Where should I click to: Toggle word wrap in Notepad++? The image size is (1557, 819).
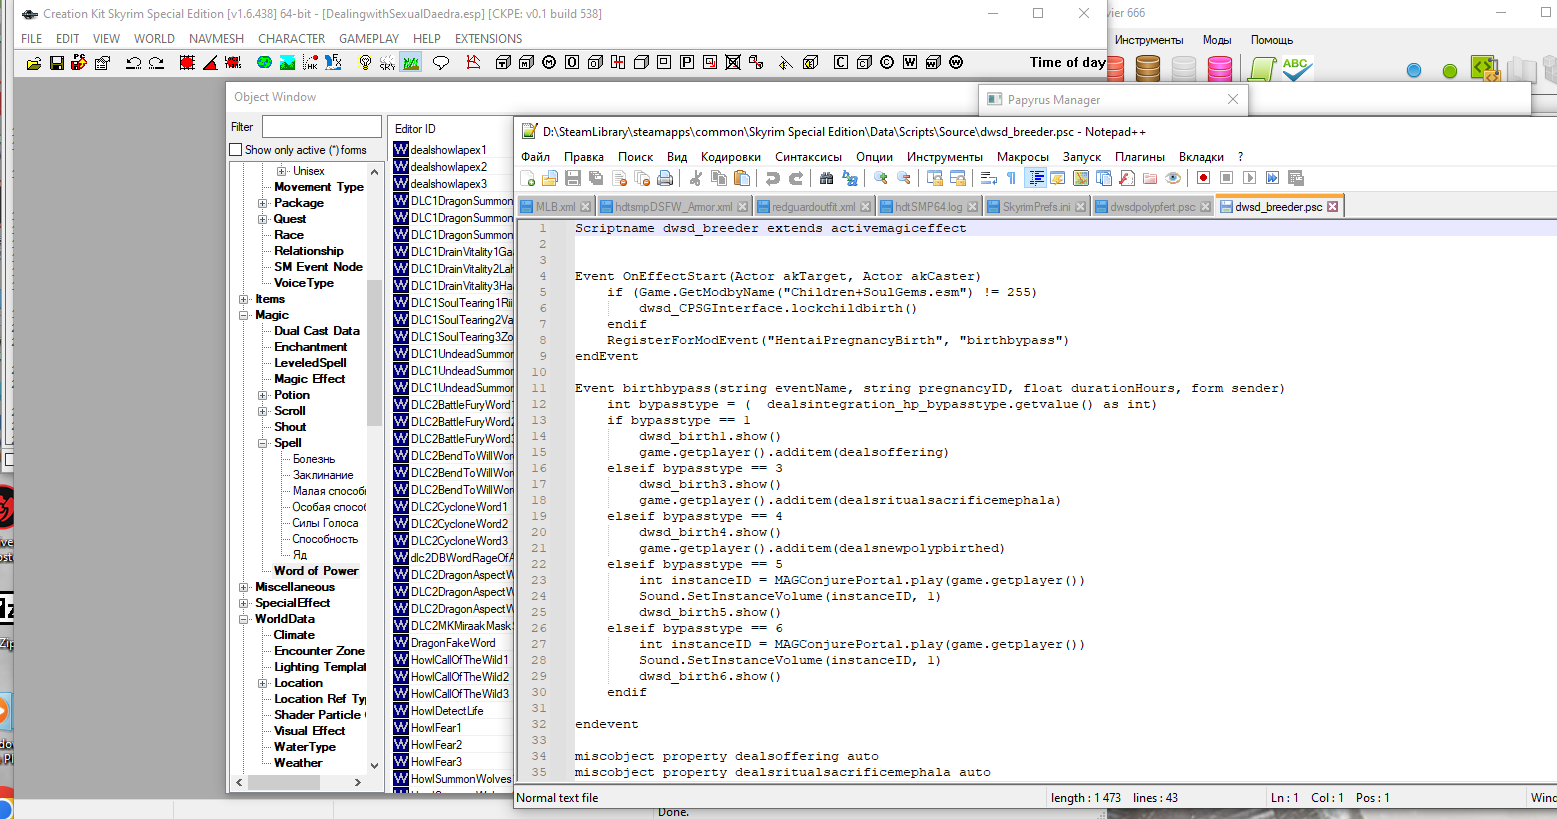coord(989,178)
